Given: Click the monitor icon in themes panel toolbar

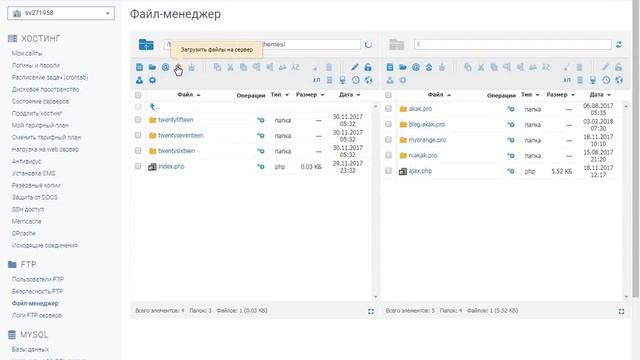Looking at the screenshot, I should [x=342, y=80].
